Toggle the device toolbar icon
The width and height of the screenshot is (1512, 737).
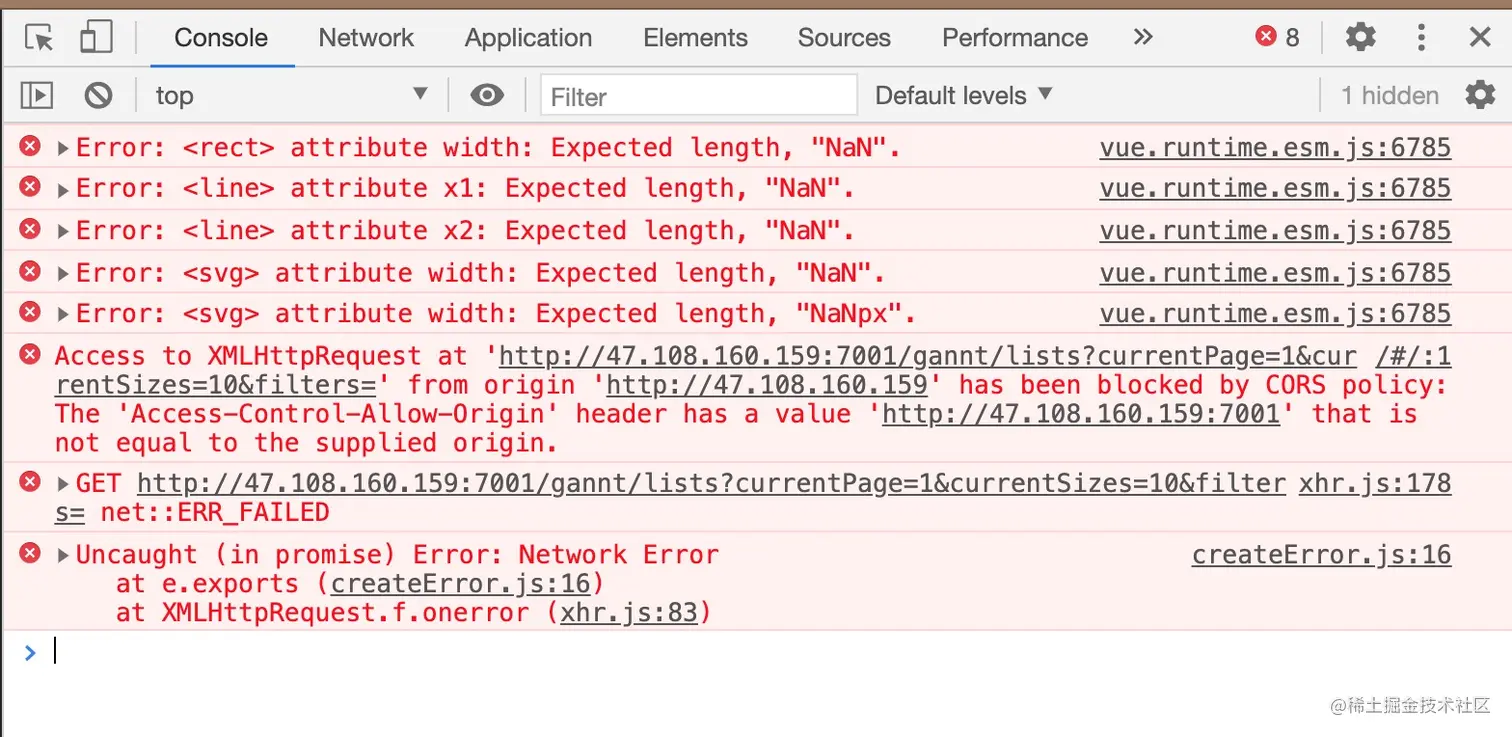(x=96, y=38)
